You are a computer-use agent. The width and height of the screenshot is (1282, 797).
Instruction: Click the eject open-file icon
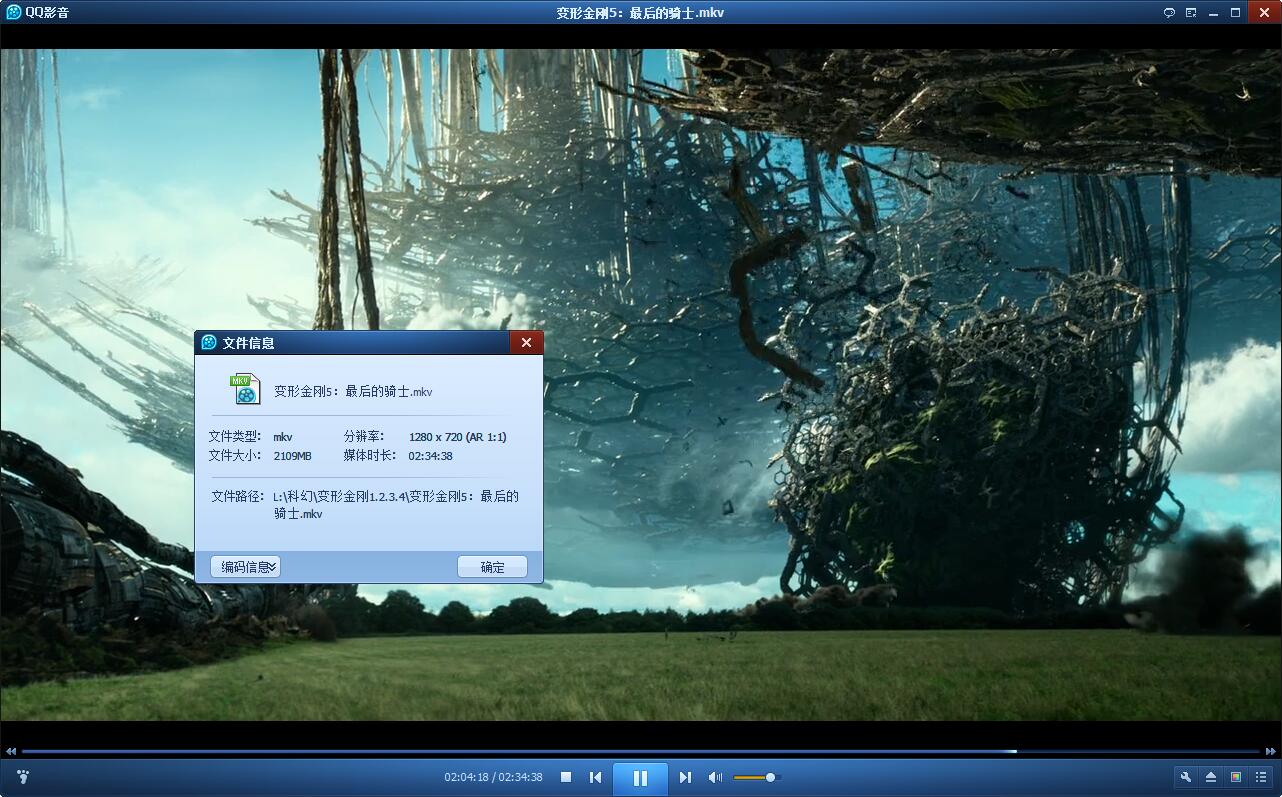pos(1211,777)
